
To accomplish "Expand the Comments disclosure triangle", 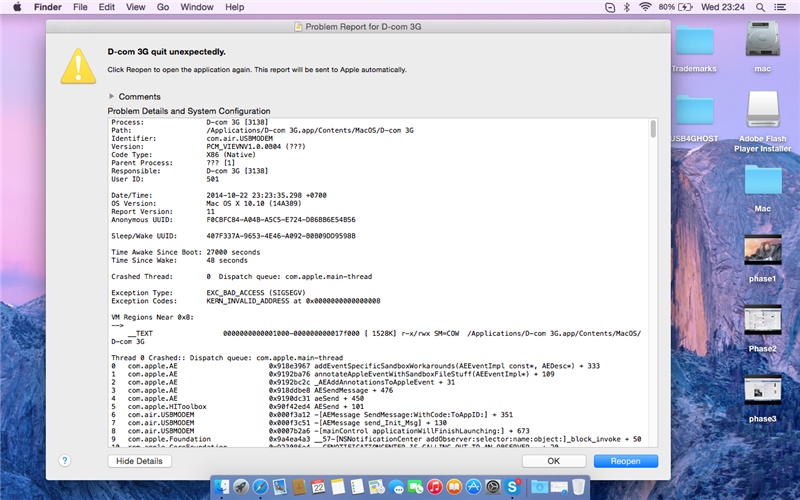I will pos(112,96).
